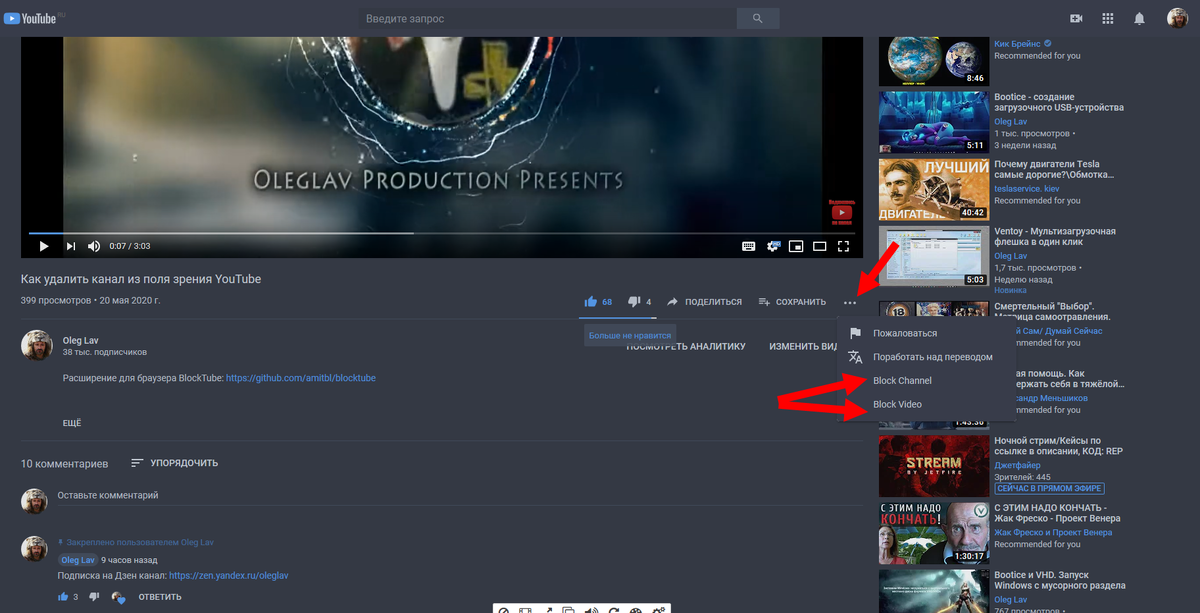
Task: Toggle subtitles button in the player
Action: coord(748,246)
